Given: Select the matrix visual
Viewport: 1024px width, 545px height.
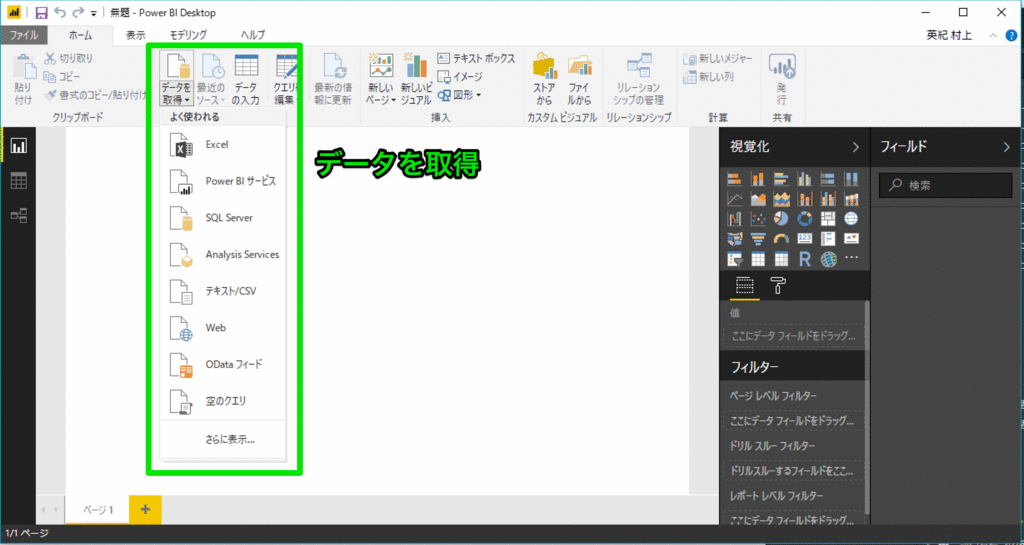Looking at the screenshot, I should [781, 259].
